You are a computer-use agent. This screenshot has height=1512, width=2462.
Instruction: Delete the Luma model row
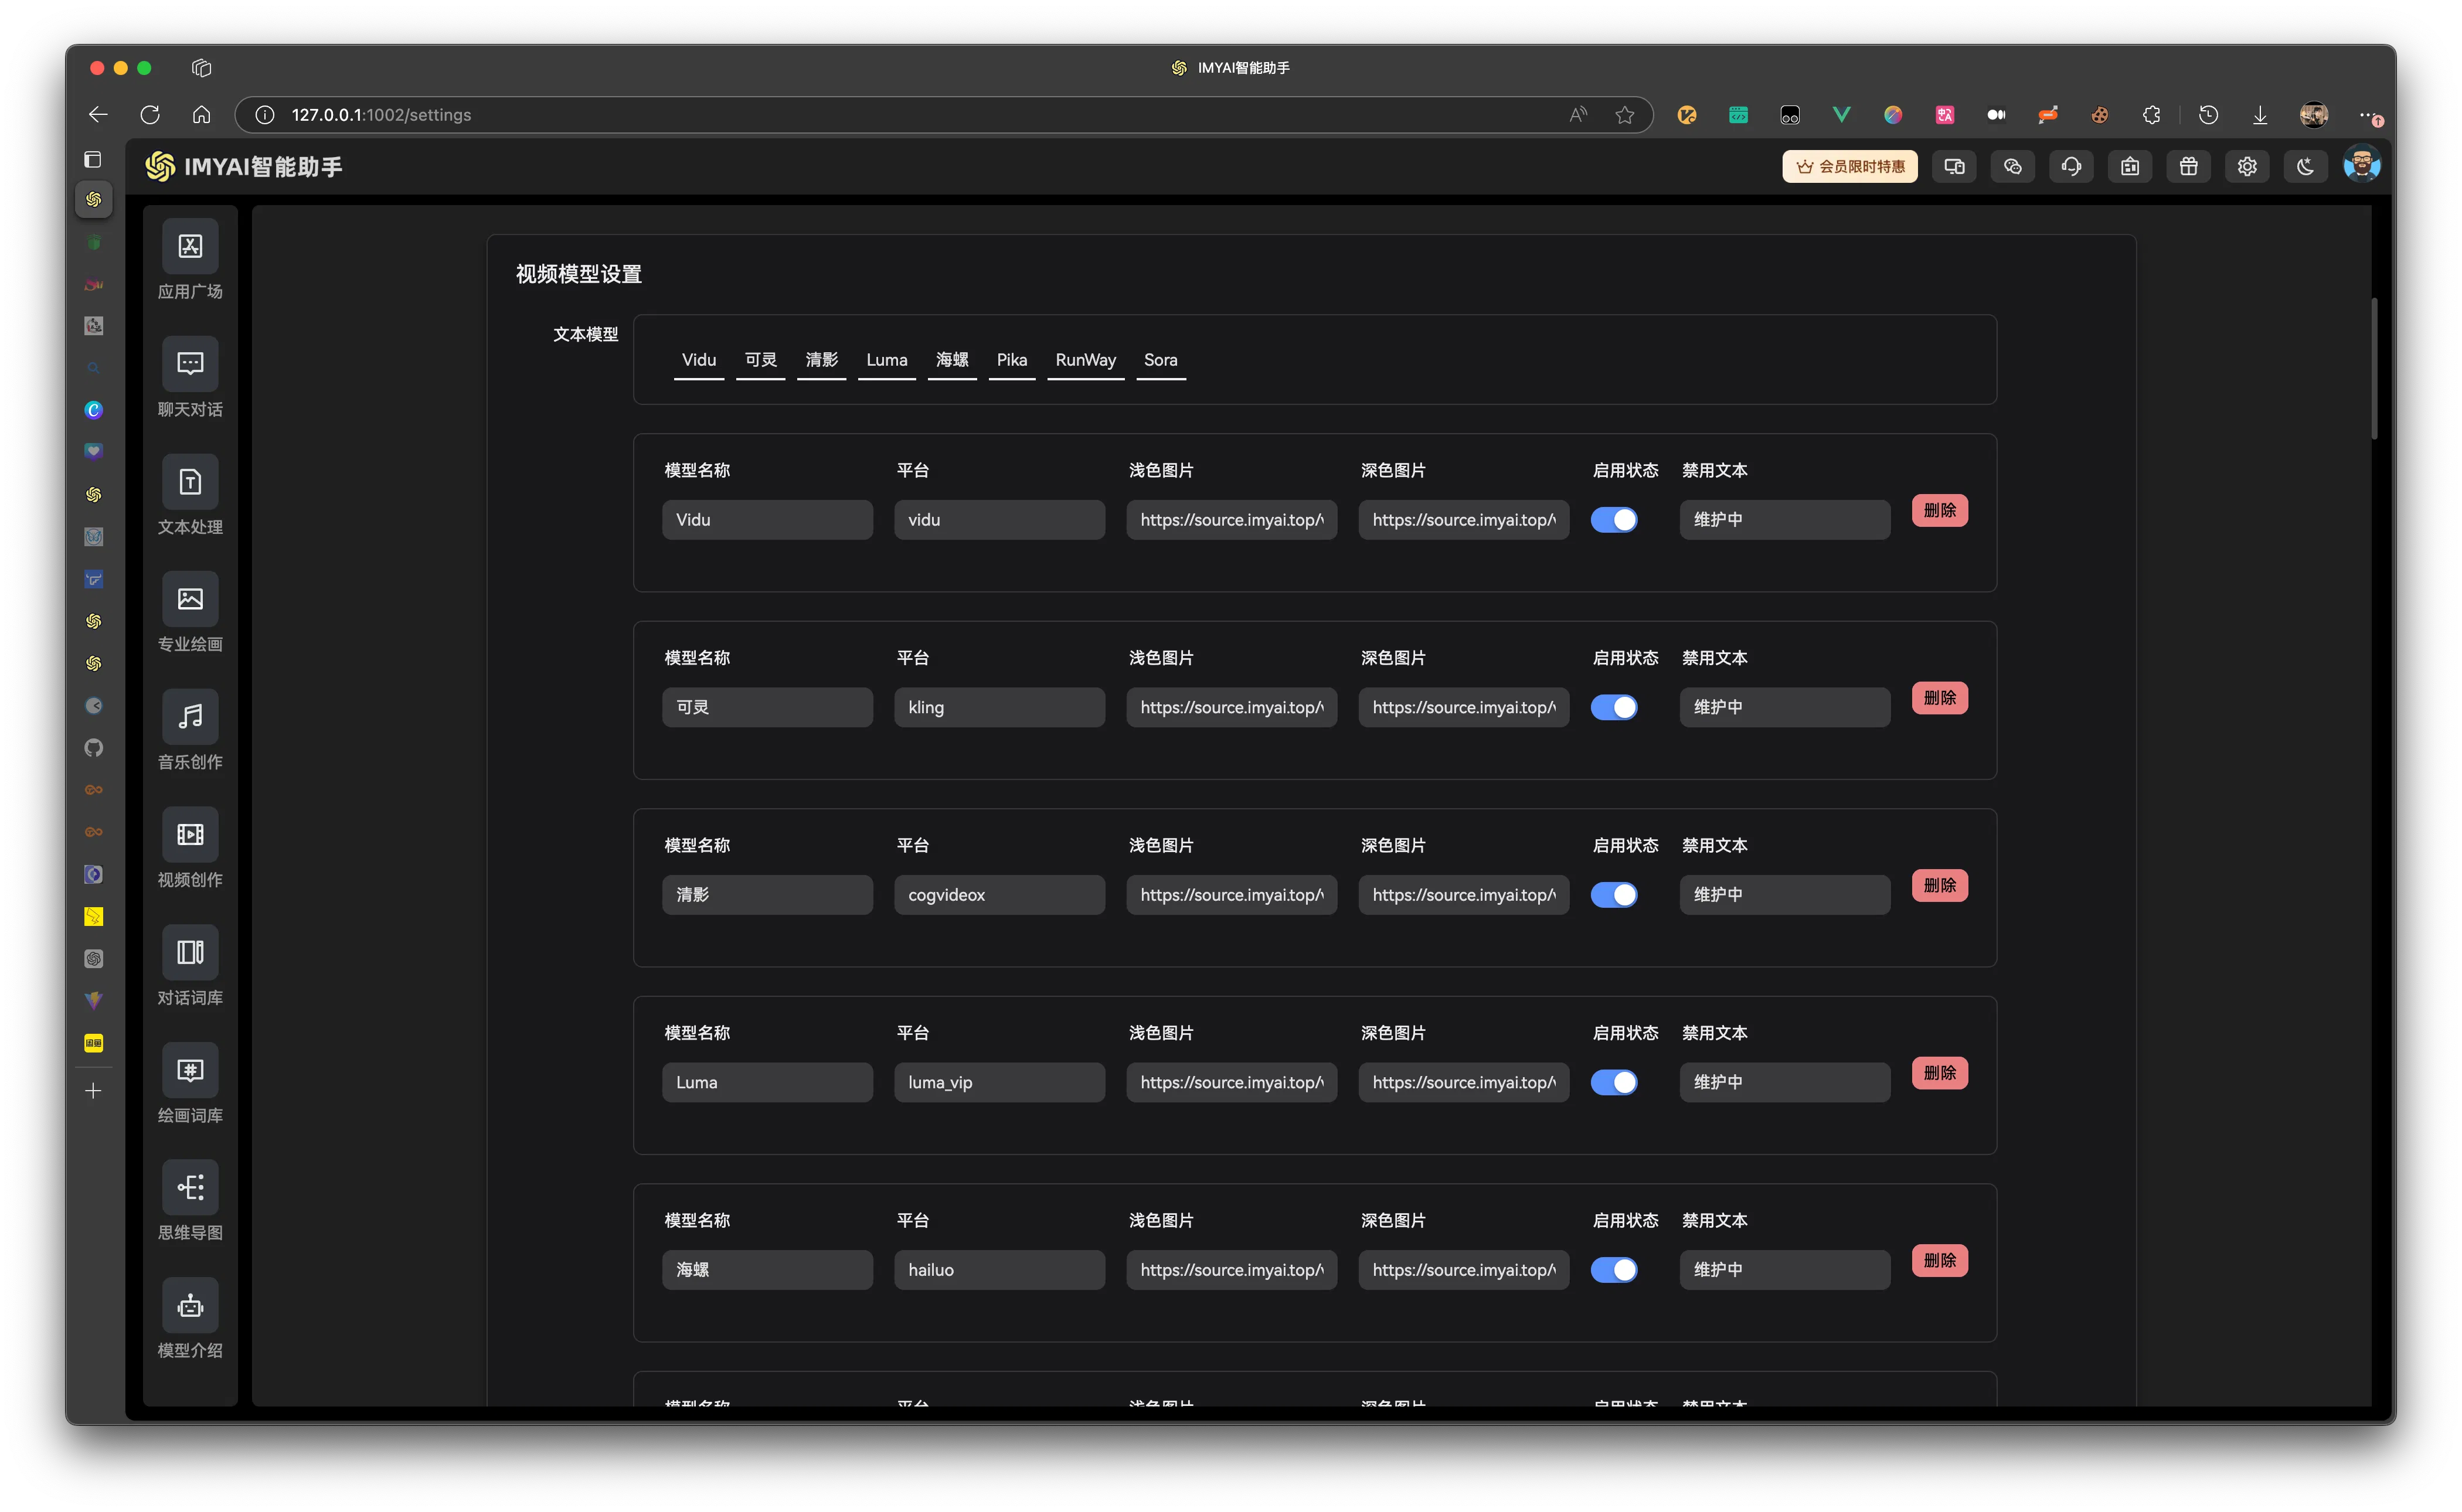pos(1939,1073)
